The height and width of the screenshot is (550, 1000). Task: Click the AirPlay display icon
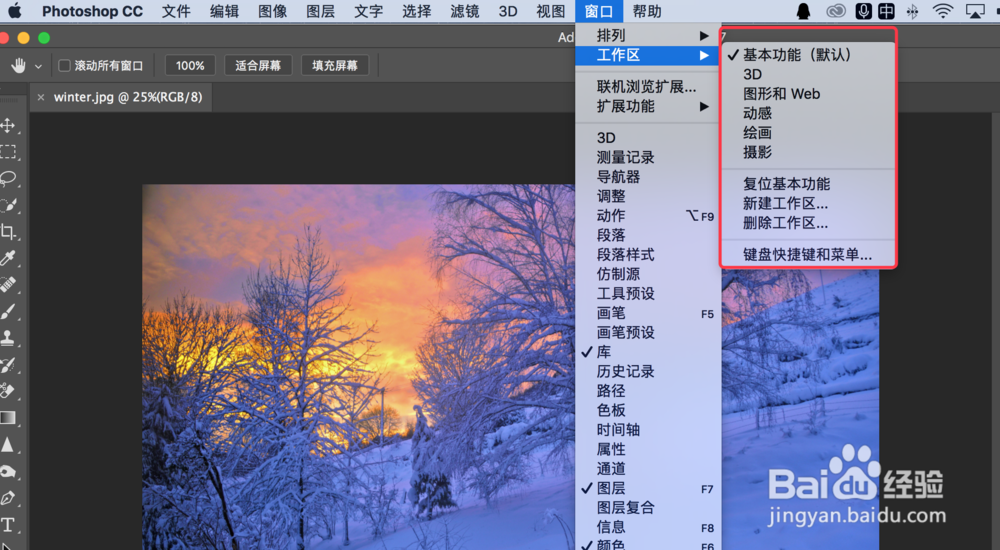tap(975, 11)
